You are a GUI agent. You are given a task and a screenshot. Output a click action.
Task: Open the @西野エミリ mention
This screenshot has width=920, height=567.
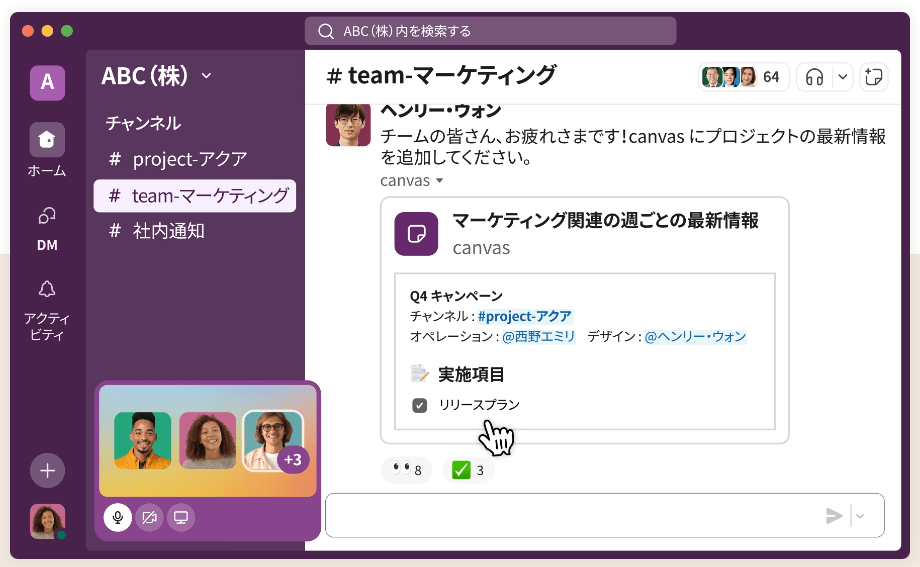(539, 336)
